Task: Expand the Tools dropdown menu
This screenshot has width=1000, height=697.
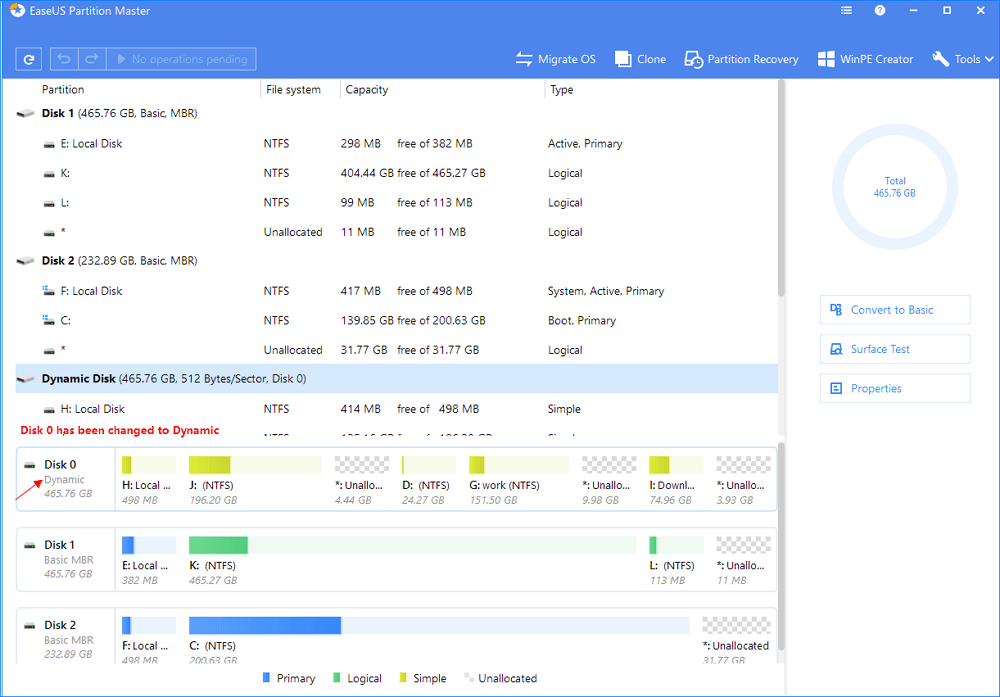Action: 964,59
